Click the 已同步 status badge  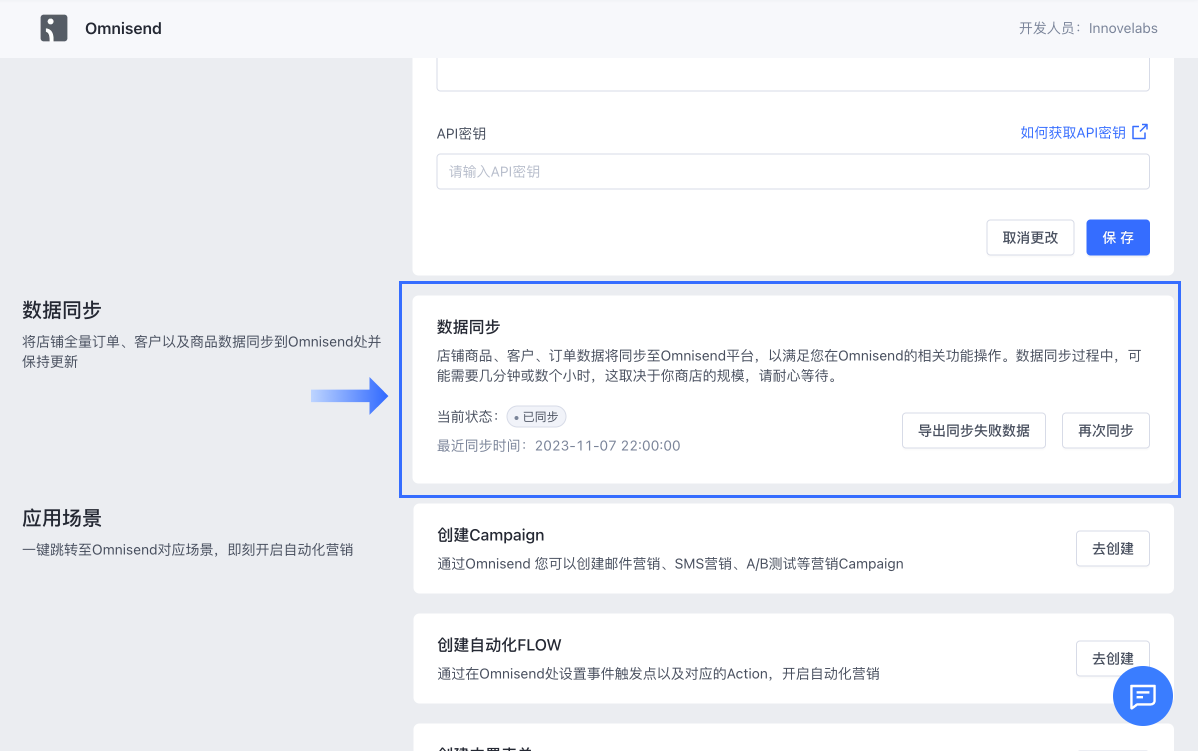click(x=536, y=416)
